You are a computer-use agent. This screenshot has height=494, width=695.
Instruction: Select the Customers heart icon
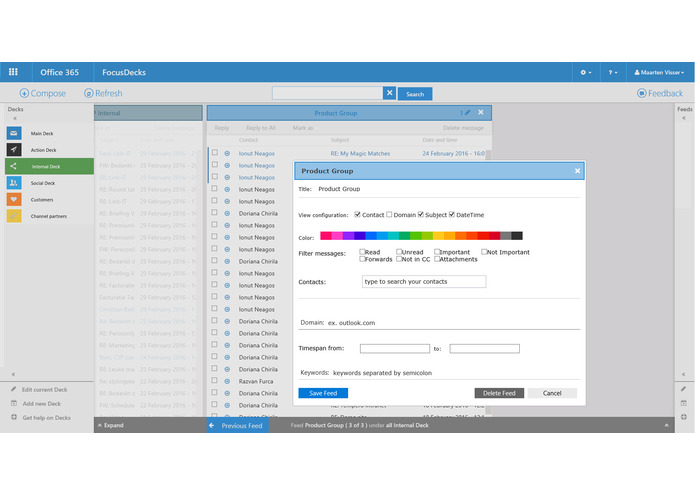click(14, 199)
